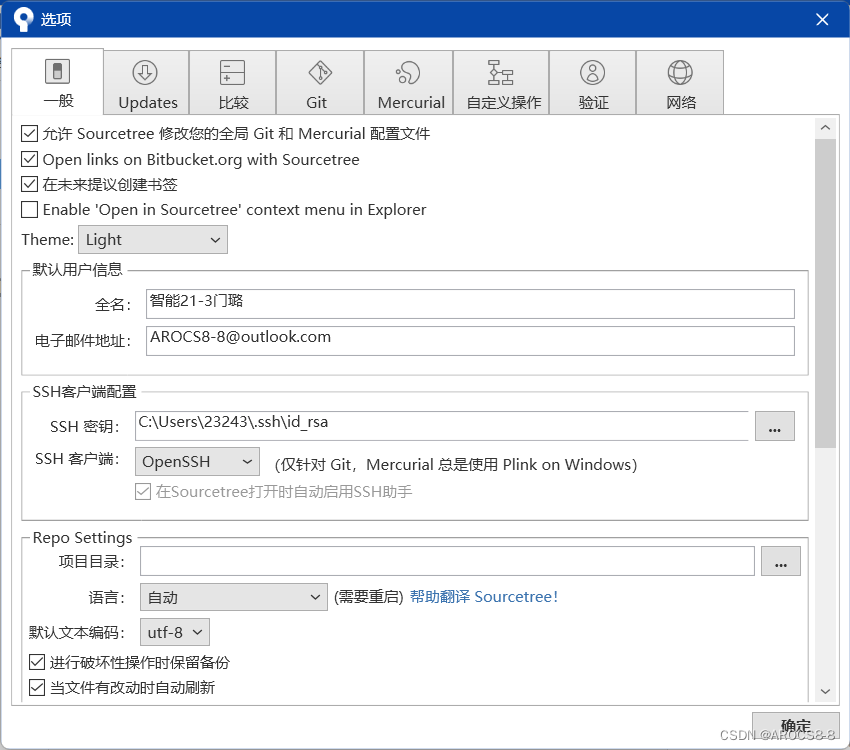
Task: Expand the SSH 客户端 dropdown
Action: coord(196,461)
